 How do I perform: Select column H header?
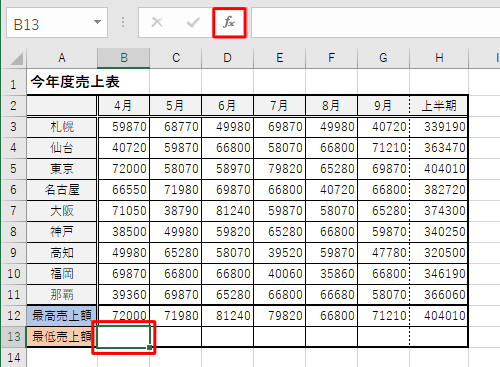439,58
